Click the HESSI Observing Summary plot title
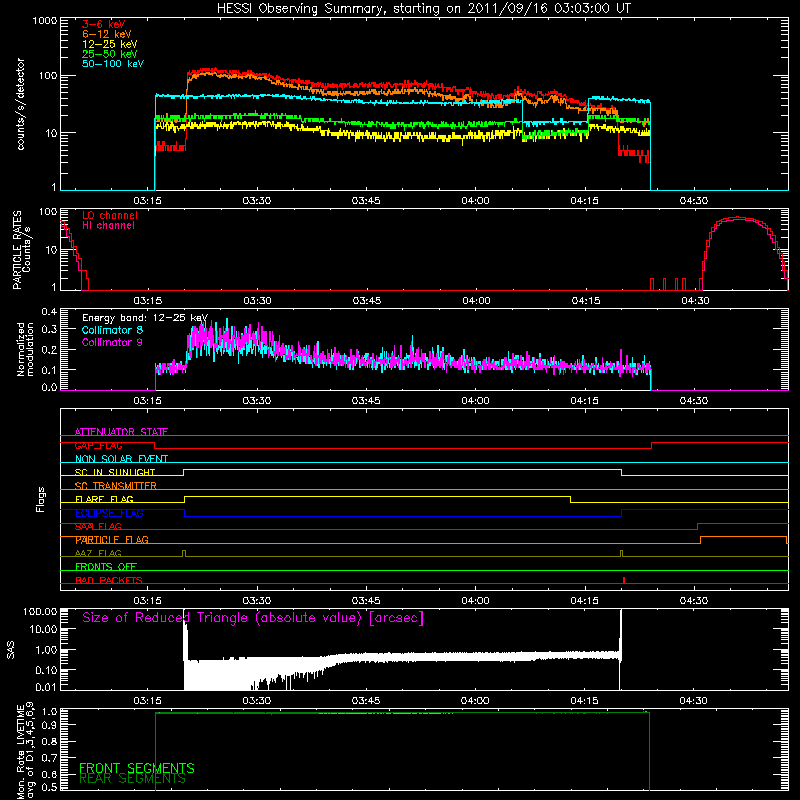The image size is (800, 800). (423, 9)
